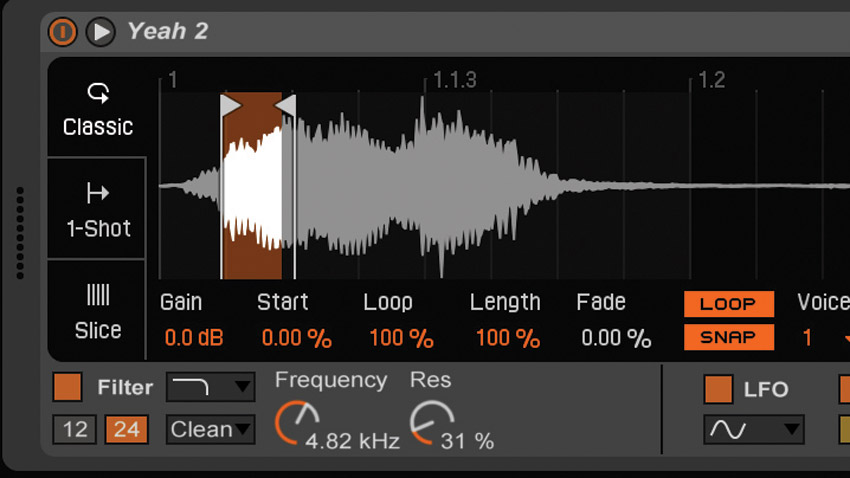The height and width of the screenshot is (478, 850).
Task: Toggle the LOOP button
Action: [729, 304]
